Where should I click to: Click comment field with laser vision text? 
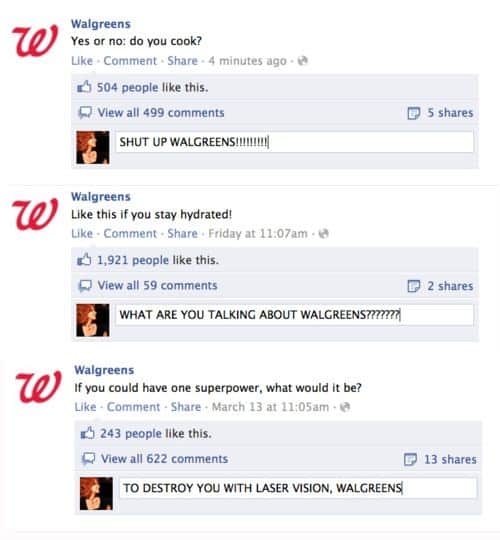tap(298, 488)
